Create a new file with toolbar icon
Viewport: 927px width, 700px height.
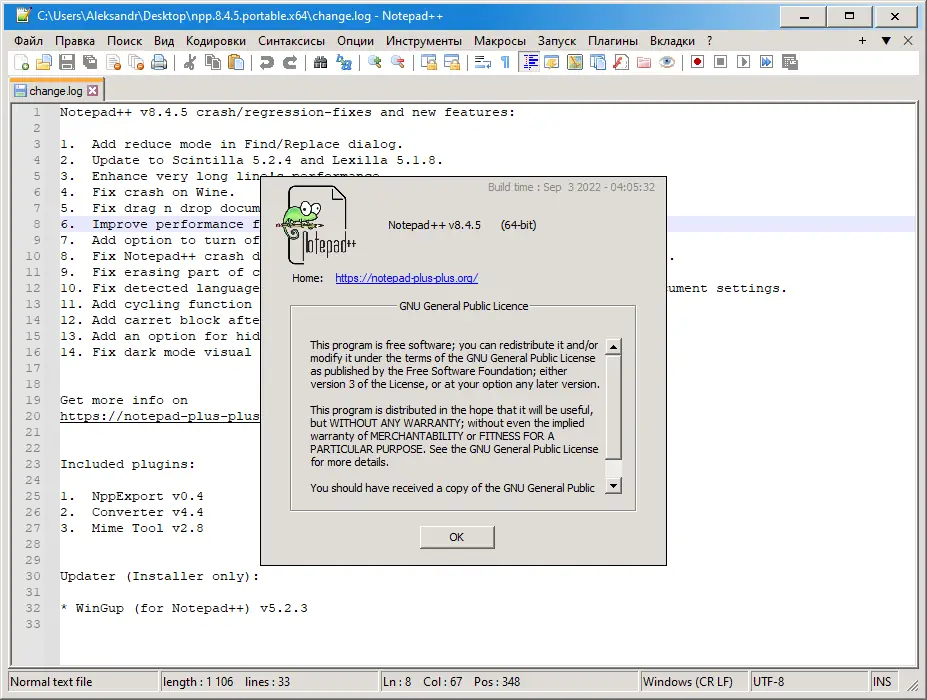click(x=21, y=62)
